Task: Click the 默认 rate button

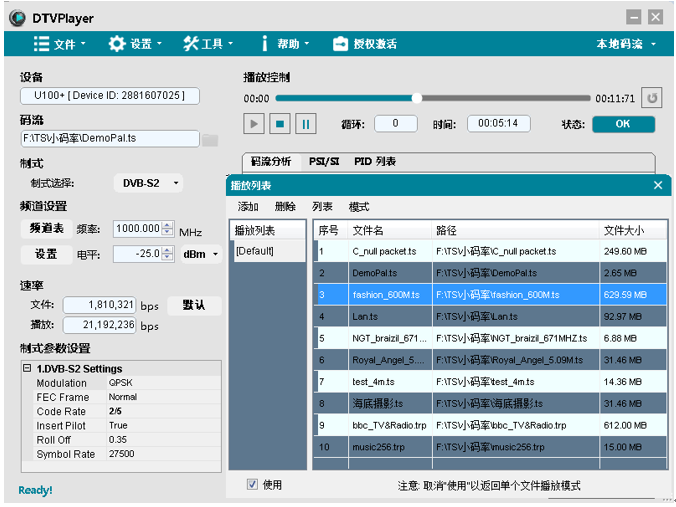Action: coord(194,305)
